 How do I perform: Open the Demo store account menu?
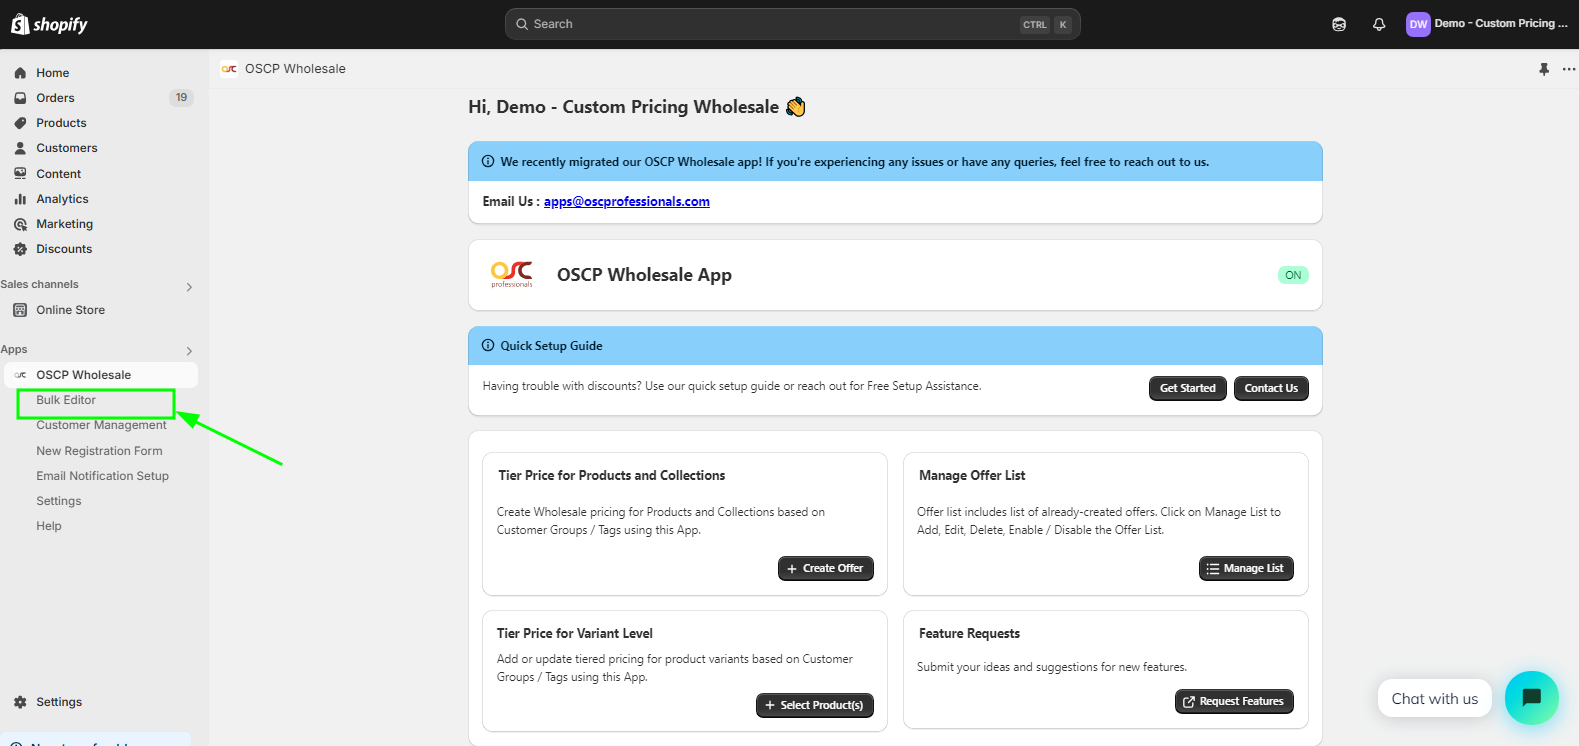pyautogui.click(x=1486, y=24)
